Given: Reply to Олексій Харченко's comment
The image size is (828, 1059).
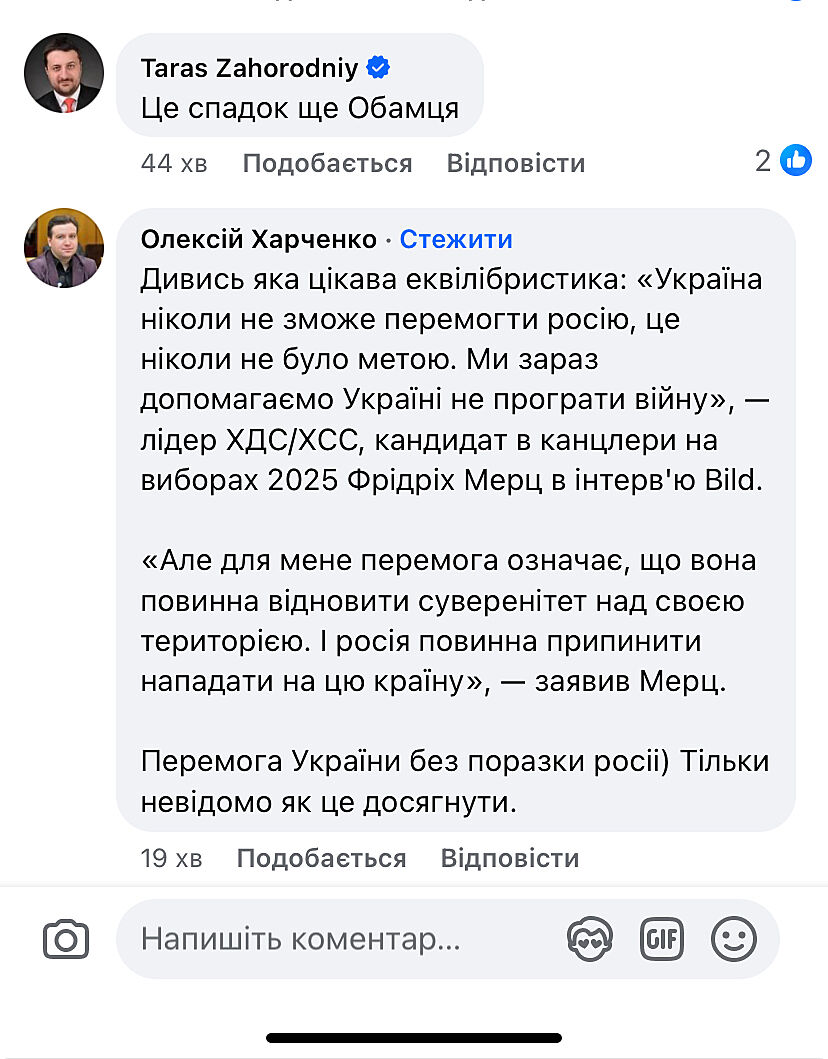Looking at the screenshot, I should (510, 858).
